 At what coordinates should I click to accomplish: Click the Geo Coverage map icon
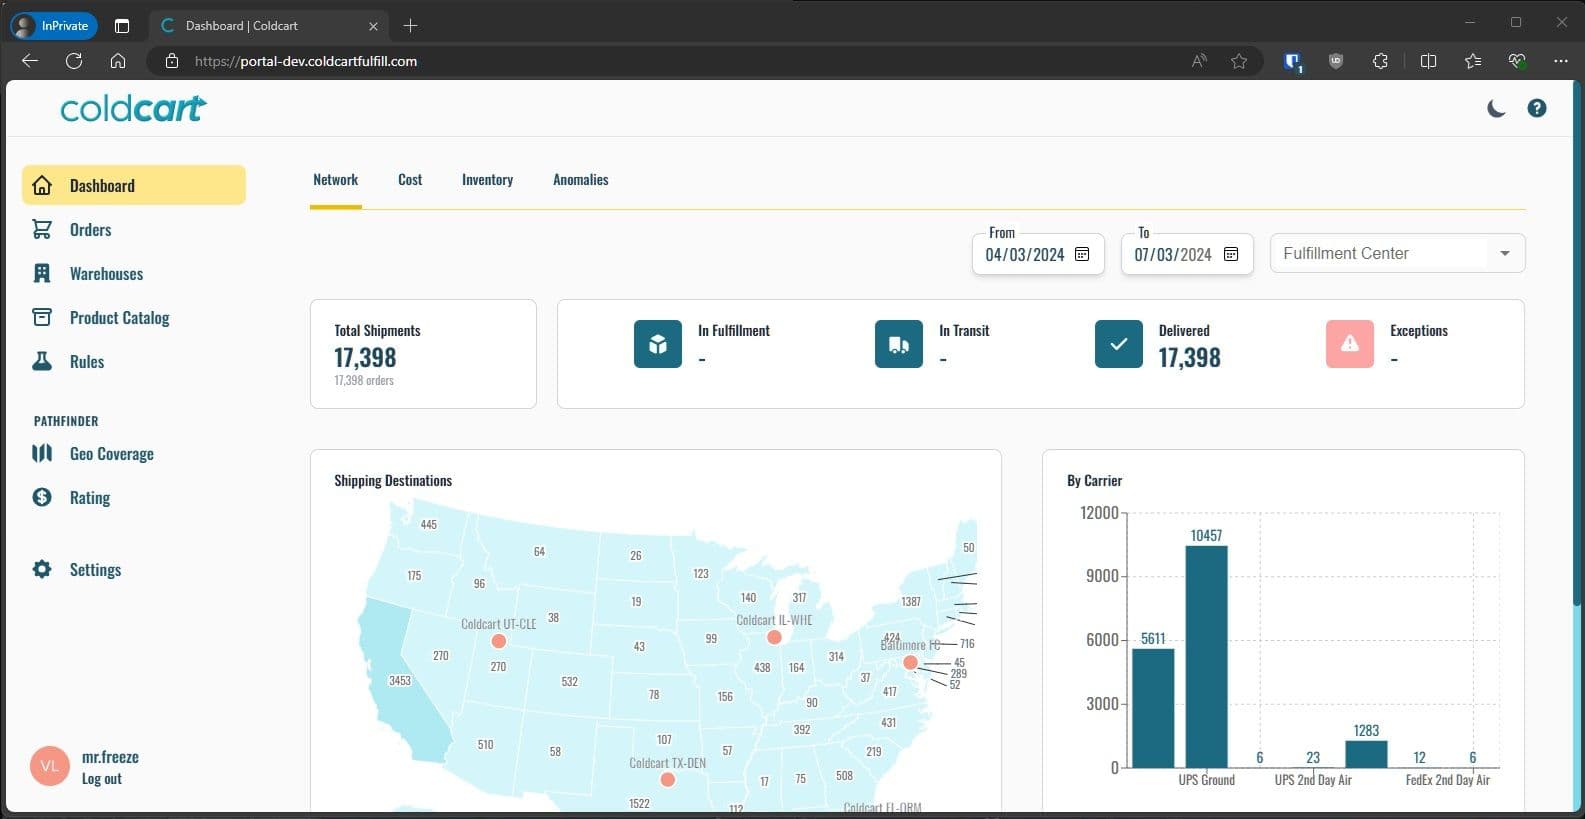point(42,453)
